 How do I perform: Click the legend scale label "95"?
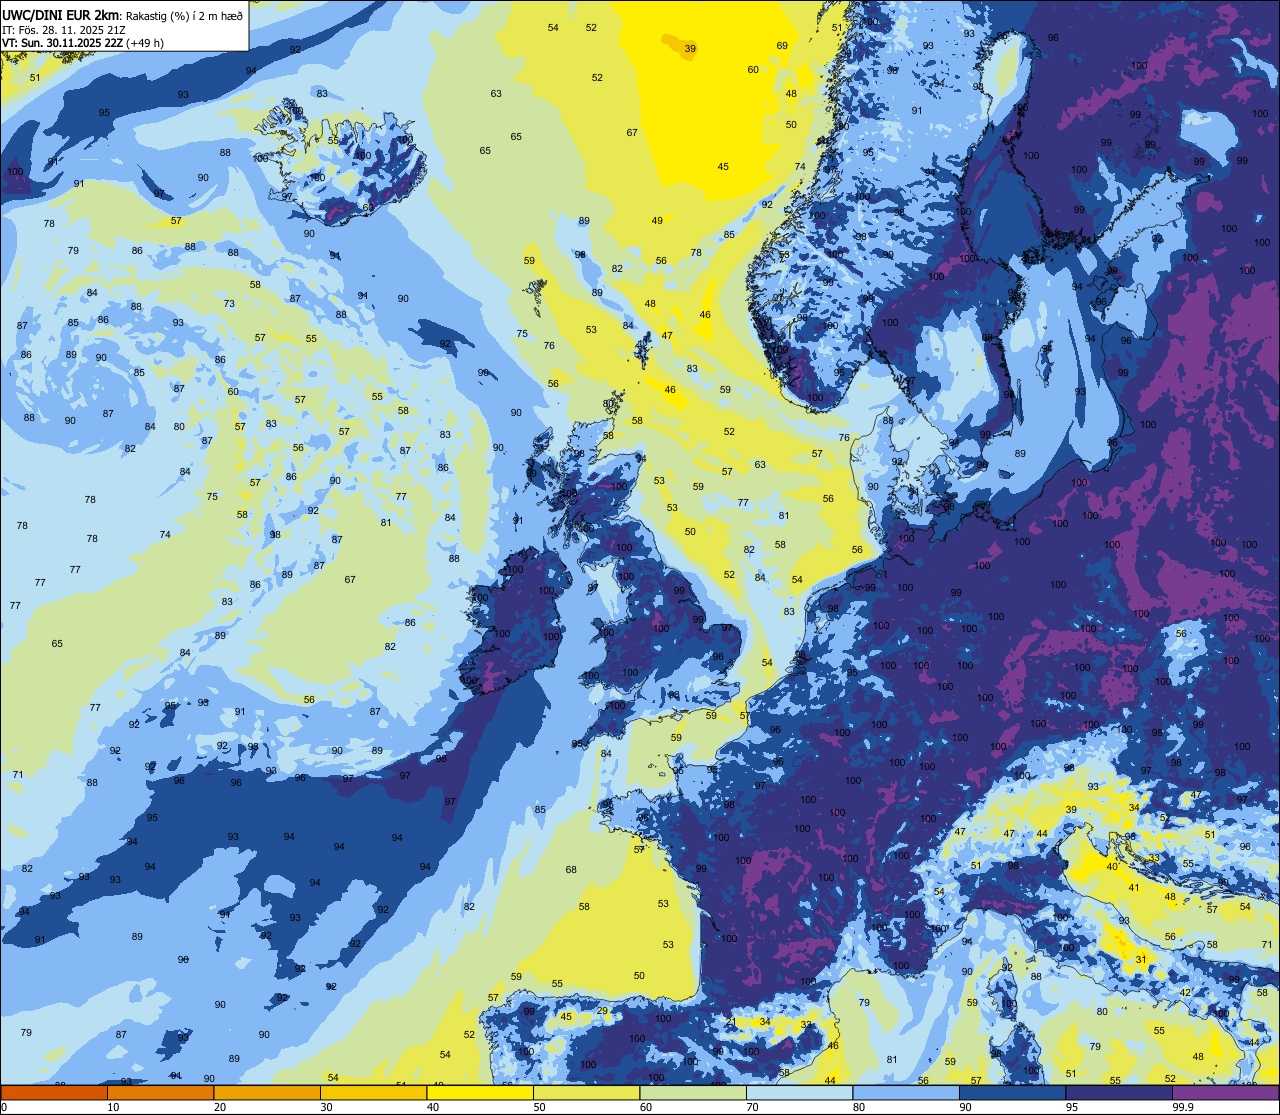click(1072, 1107)
